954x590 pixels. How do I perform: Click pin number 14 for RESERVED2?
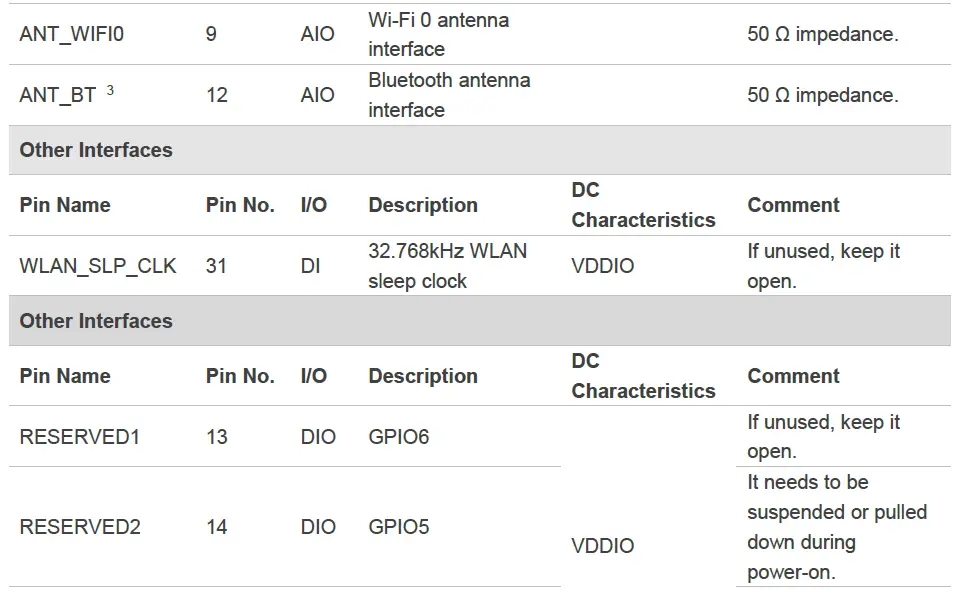pos(217,527)
